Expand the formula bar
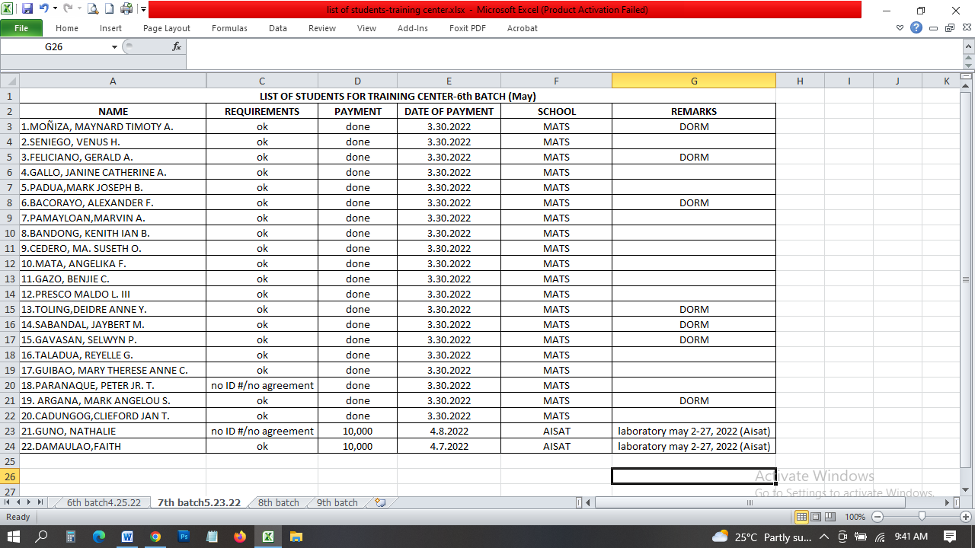The image size is (977, 550). (x=968, y=47)
